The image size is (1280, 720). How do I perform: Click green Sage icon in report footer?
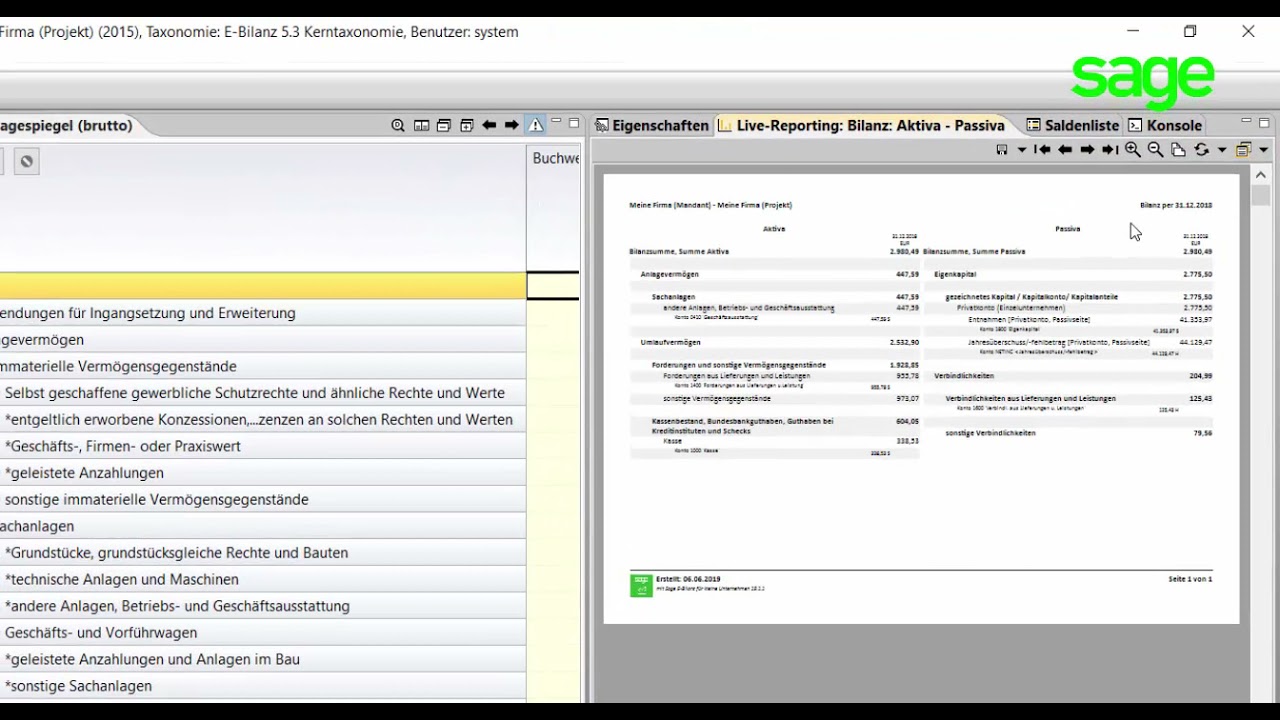(641, 586)
